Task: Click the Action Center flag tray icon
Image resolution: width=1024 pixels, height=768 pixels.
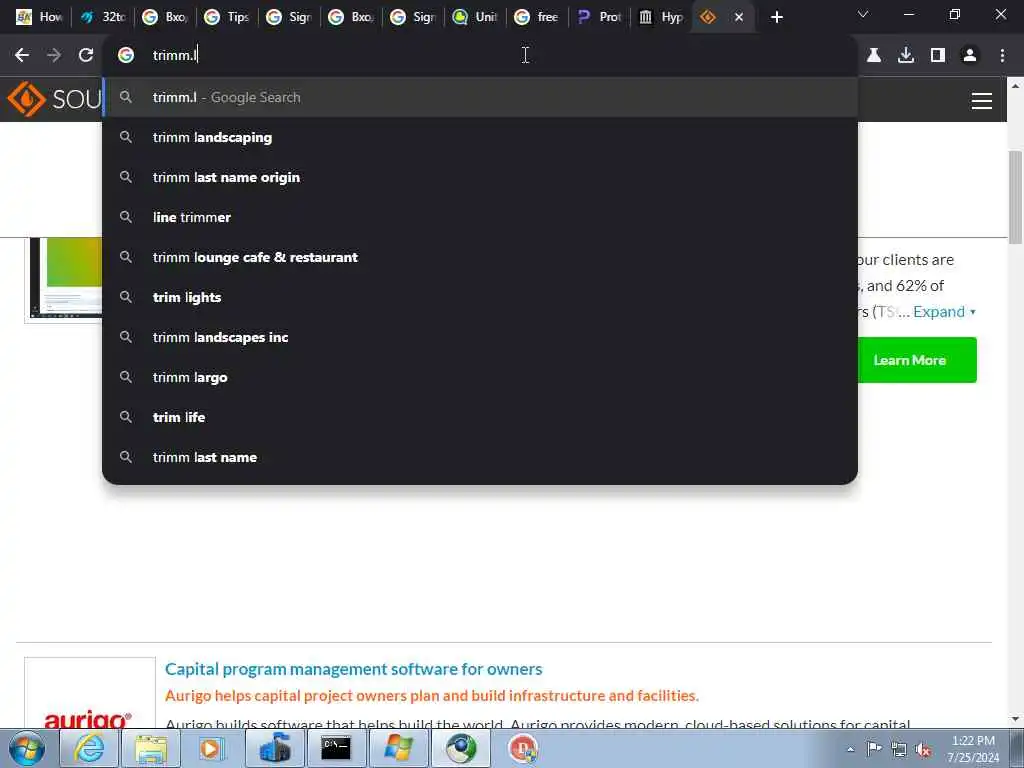Action: coord(874,749)
